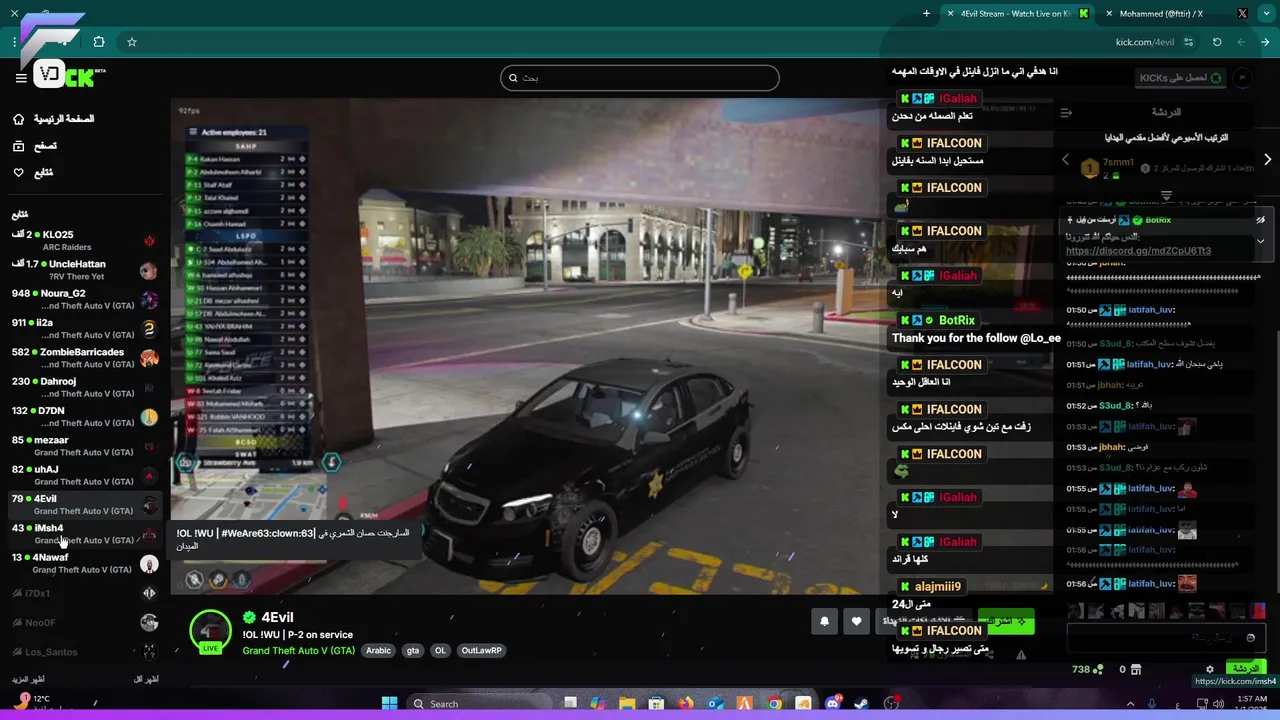Open the emoji picker in chat box

1250,637
